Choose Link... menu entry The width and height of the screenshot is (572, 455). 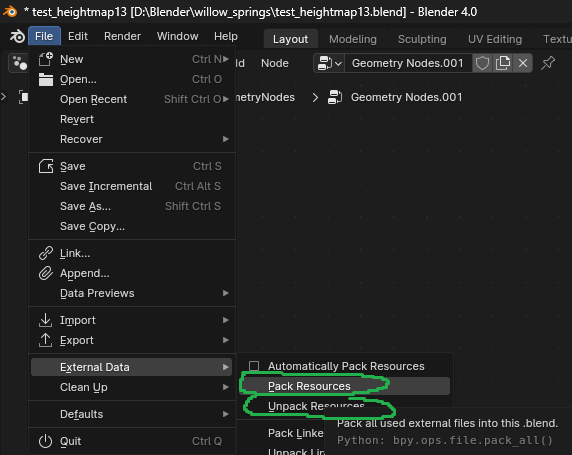(x=132, y=253)
